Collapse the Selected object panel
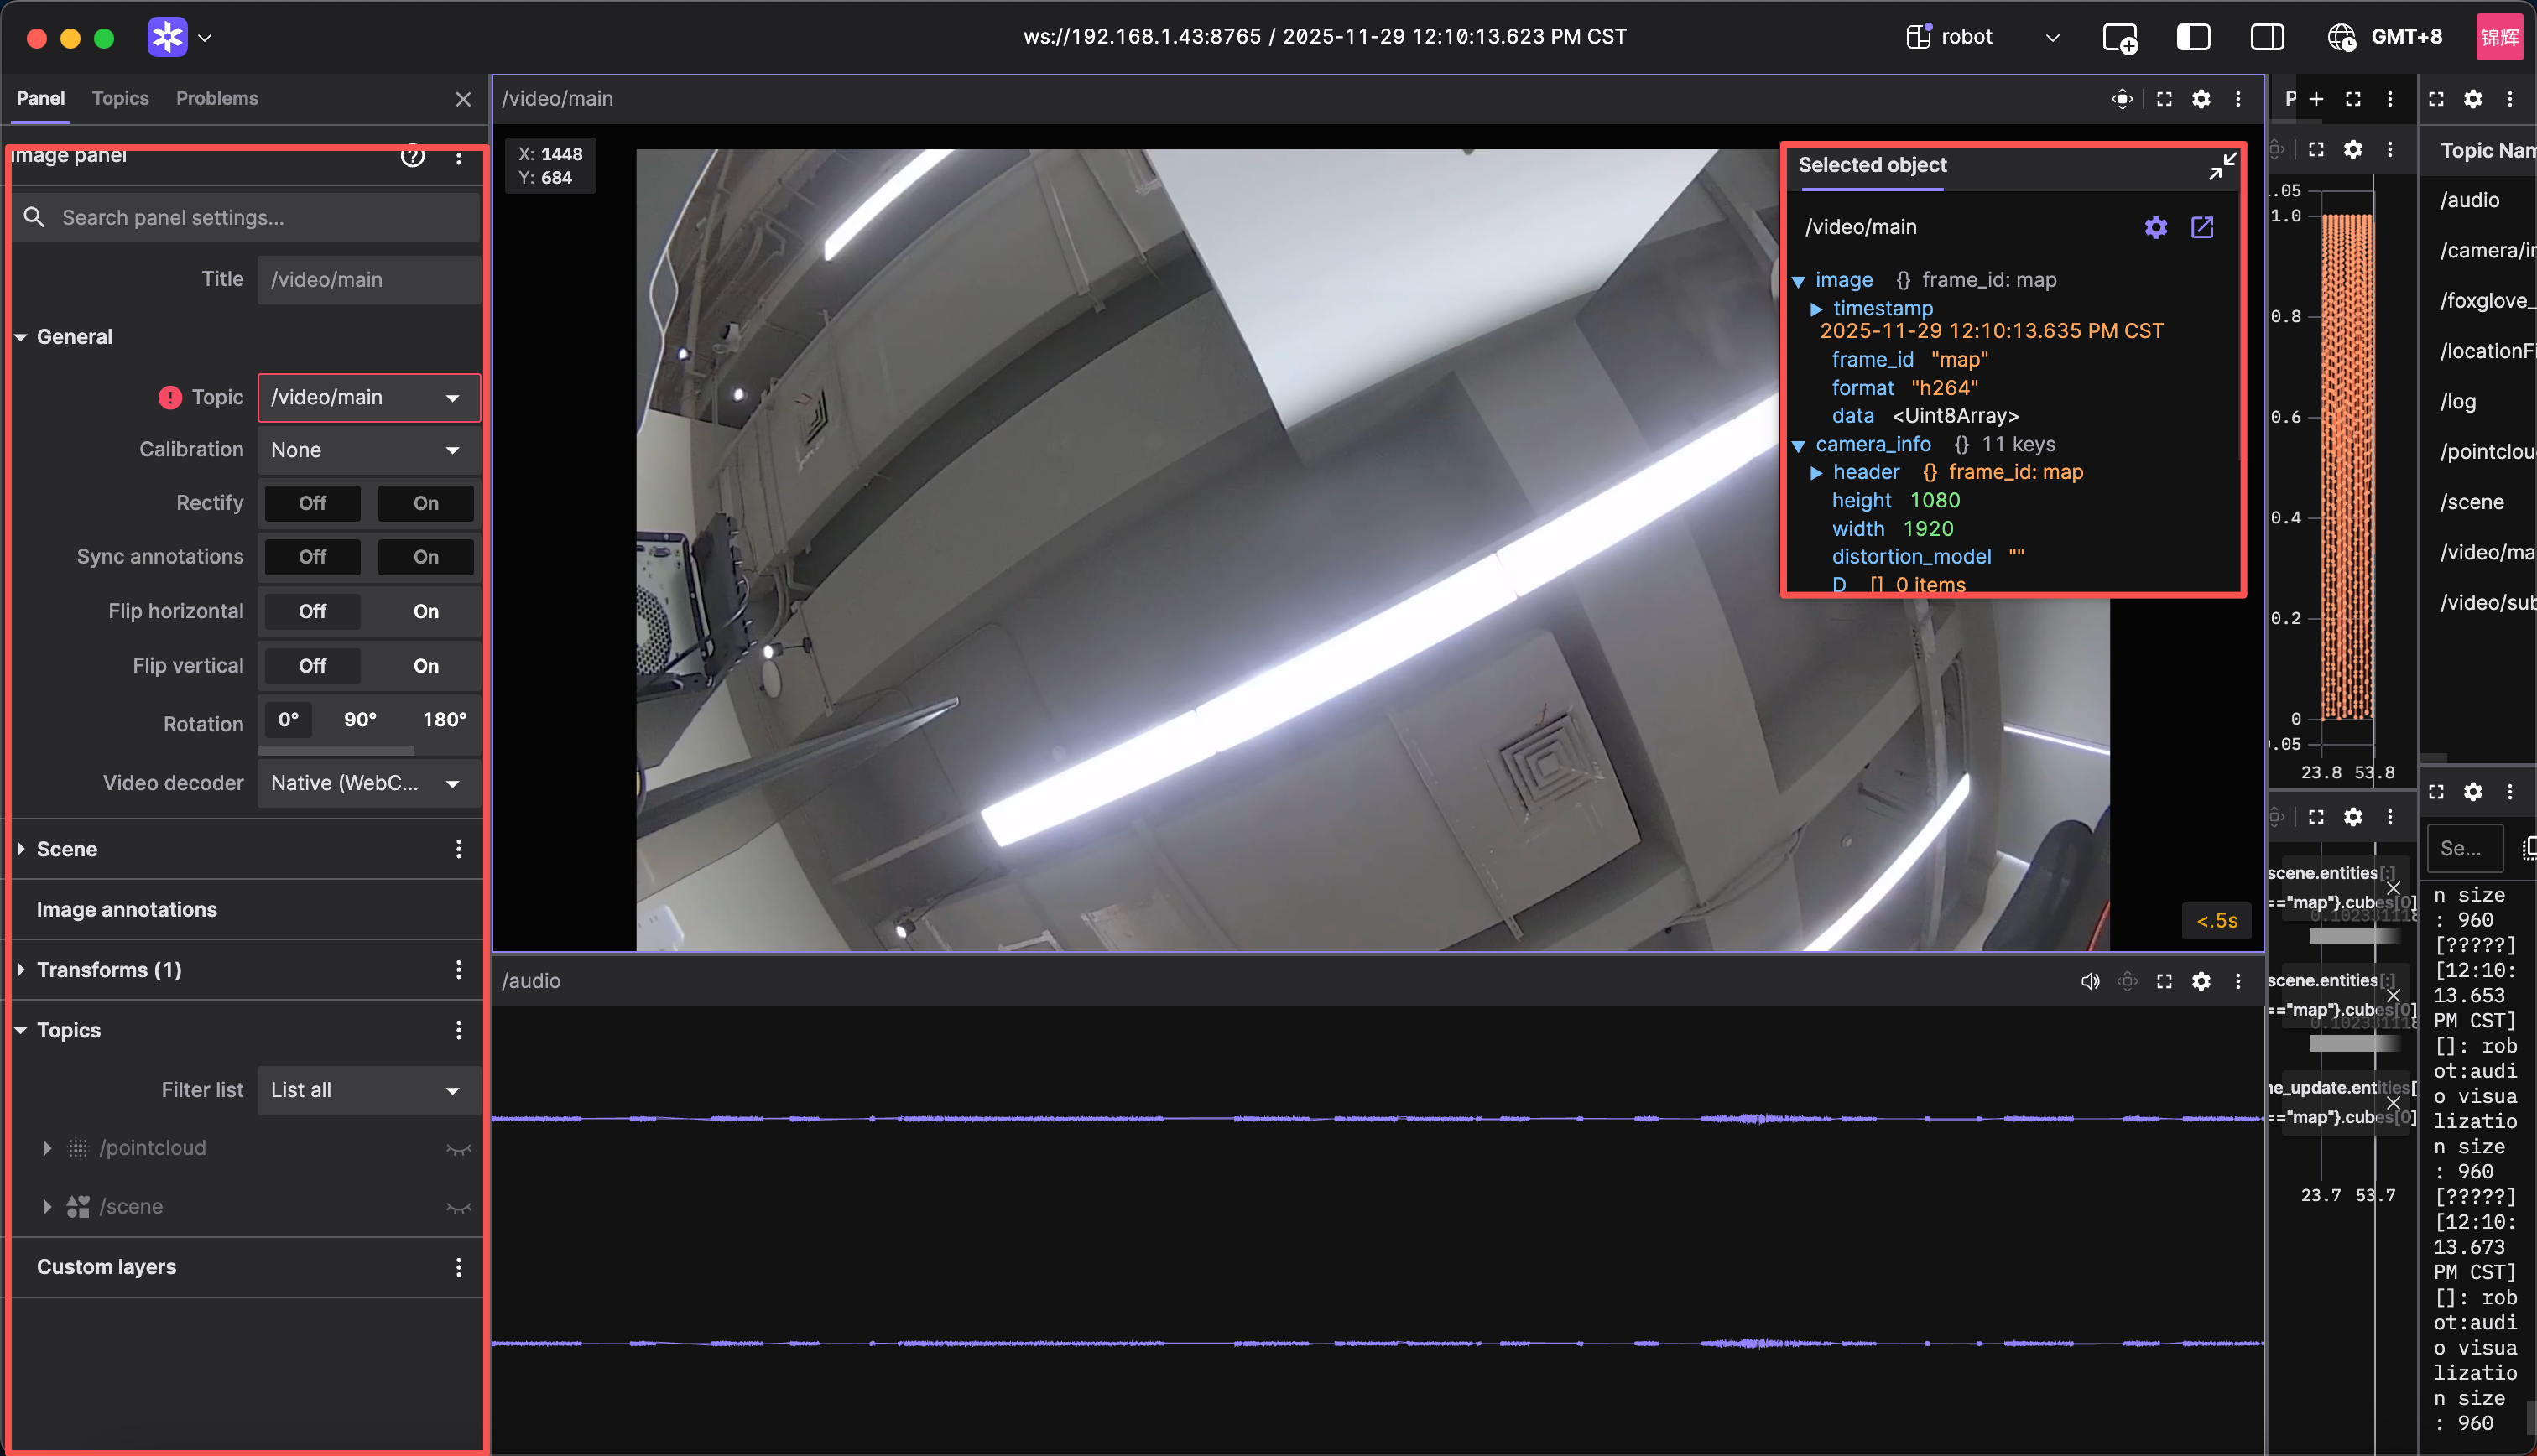Screen dimensions: 2537x1456 tap(2222, 166)
